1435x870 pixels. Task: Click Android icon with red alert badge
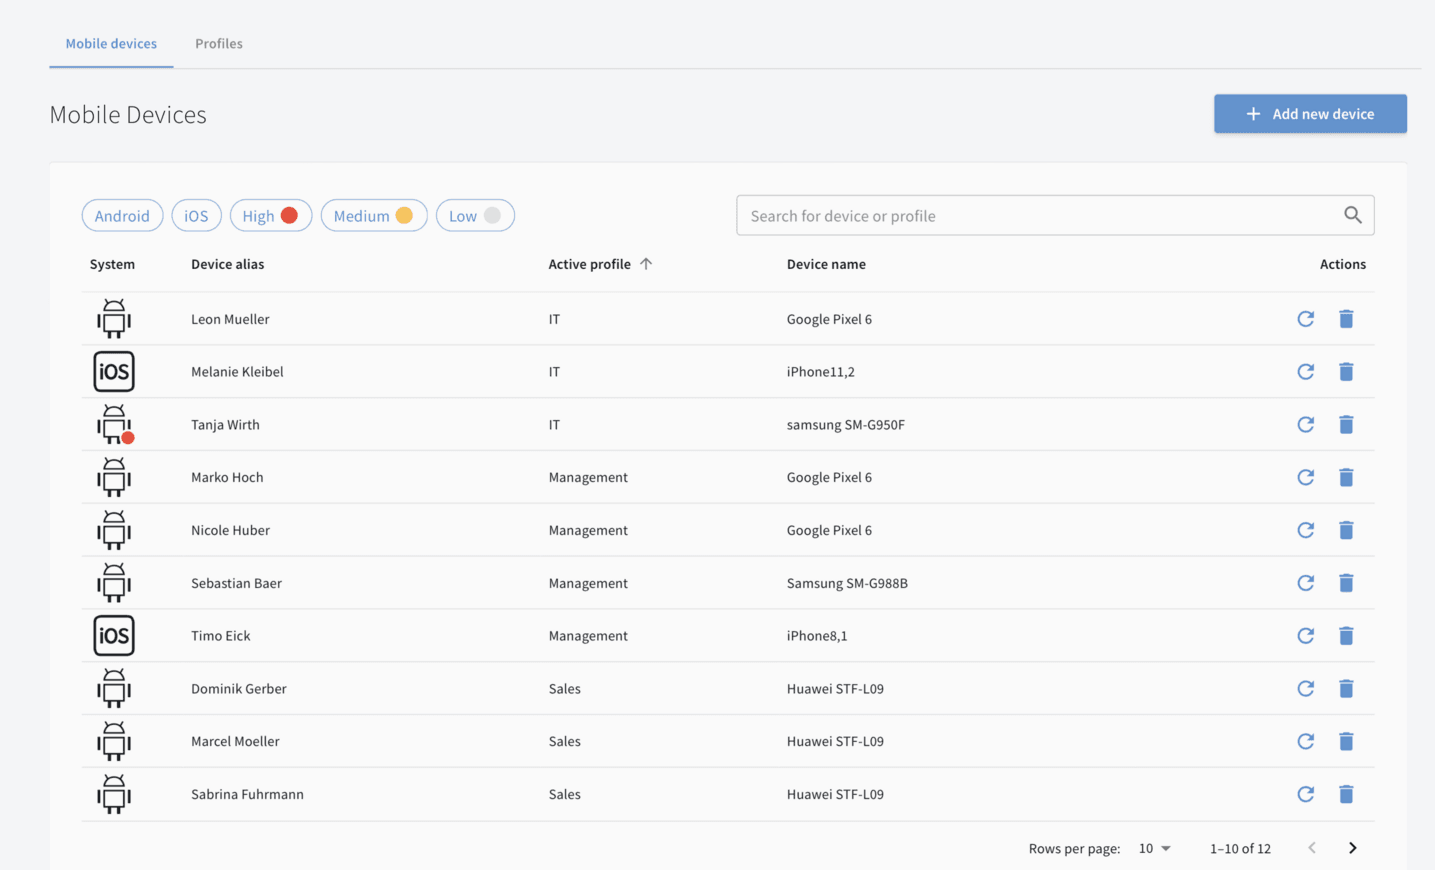[x=114, y=425]
